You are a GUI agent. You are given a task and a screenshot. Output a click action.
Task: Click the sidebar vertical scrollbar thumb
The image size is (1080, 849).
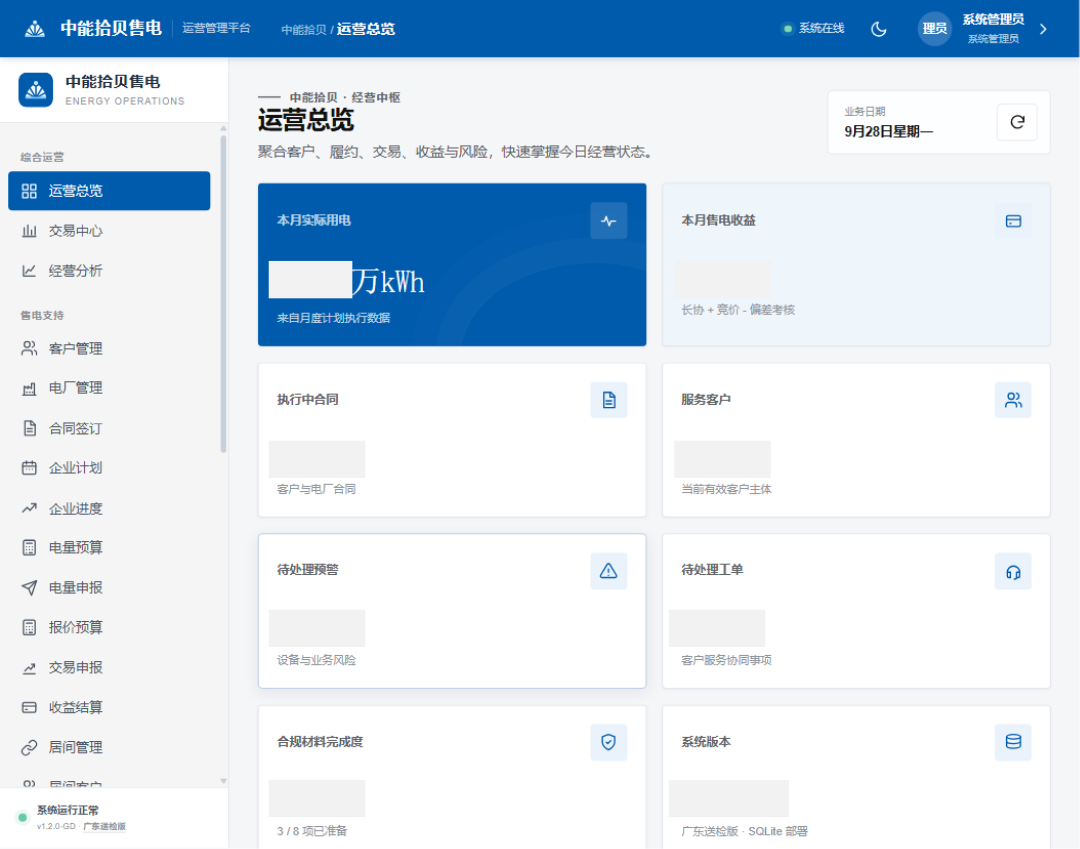click(x=223, y=294)
